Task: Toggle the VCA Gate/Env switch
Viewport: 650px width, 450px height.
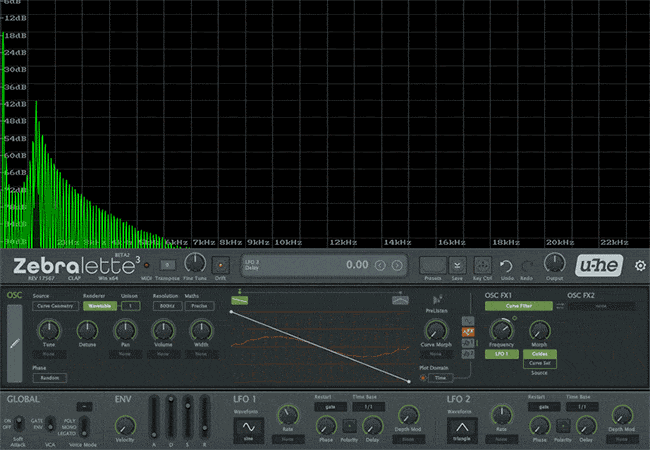Action: click(50, 423)
